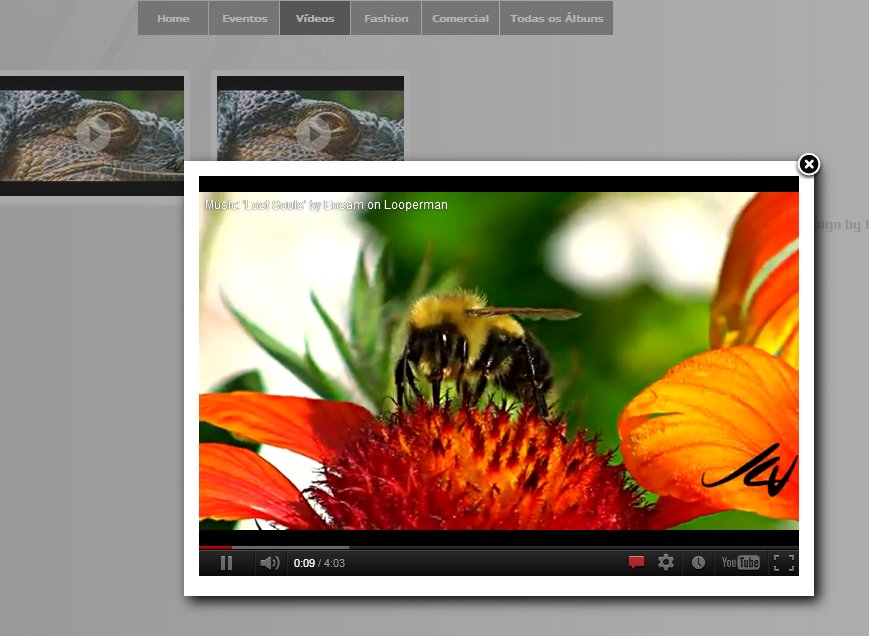This screenshot has width=869, height=636.
Task: Open the Home menu item
Action: [173, 18]
